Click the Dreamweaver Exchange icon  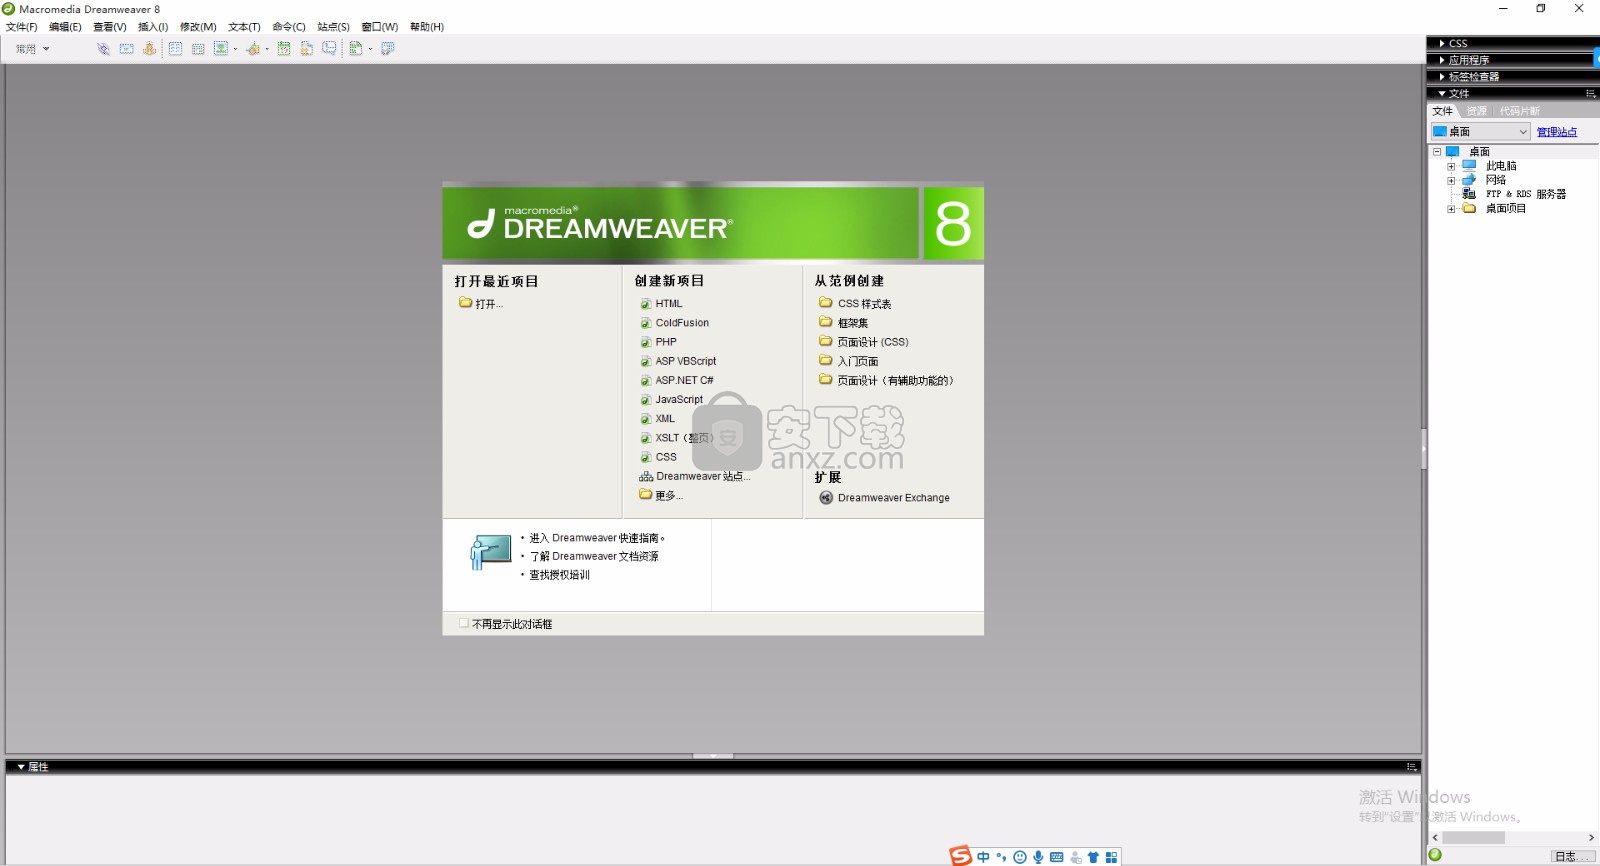[826, 498]
